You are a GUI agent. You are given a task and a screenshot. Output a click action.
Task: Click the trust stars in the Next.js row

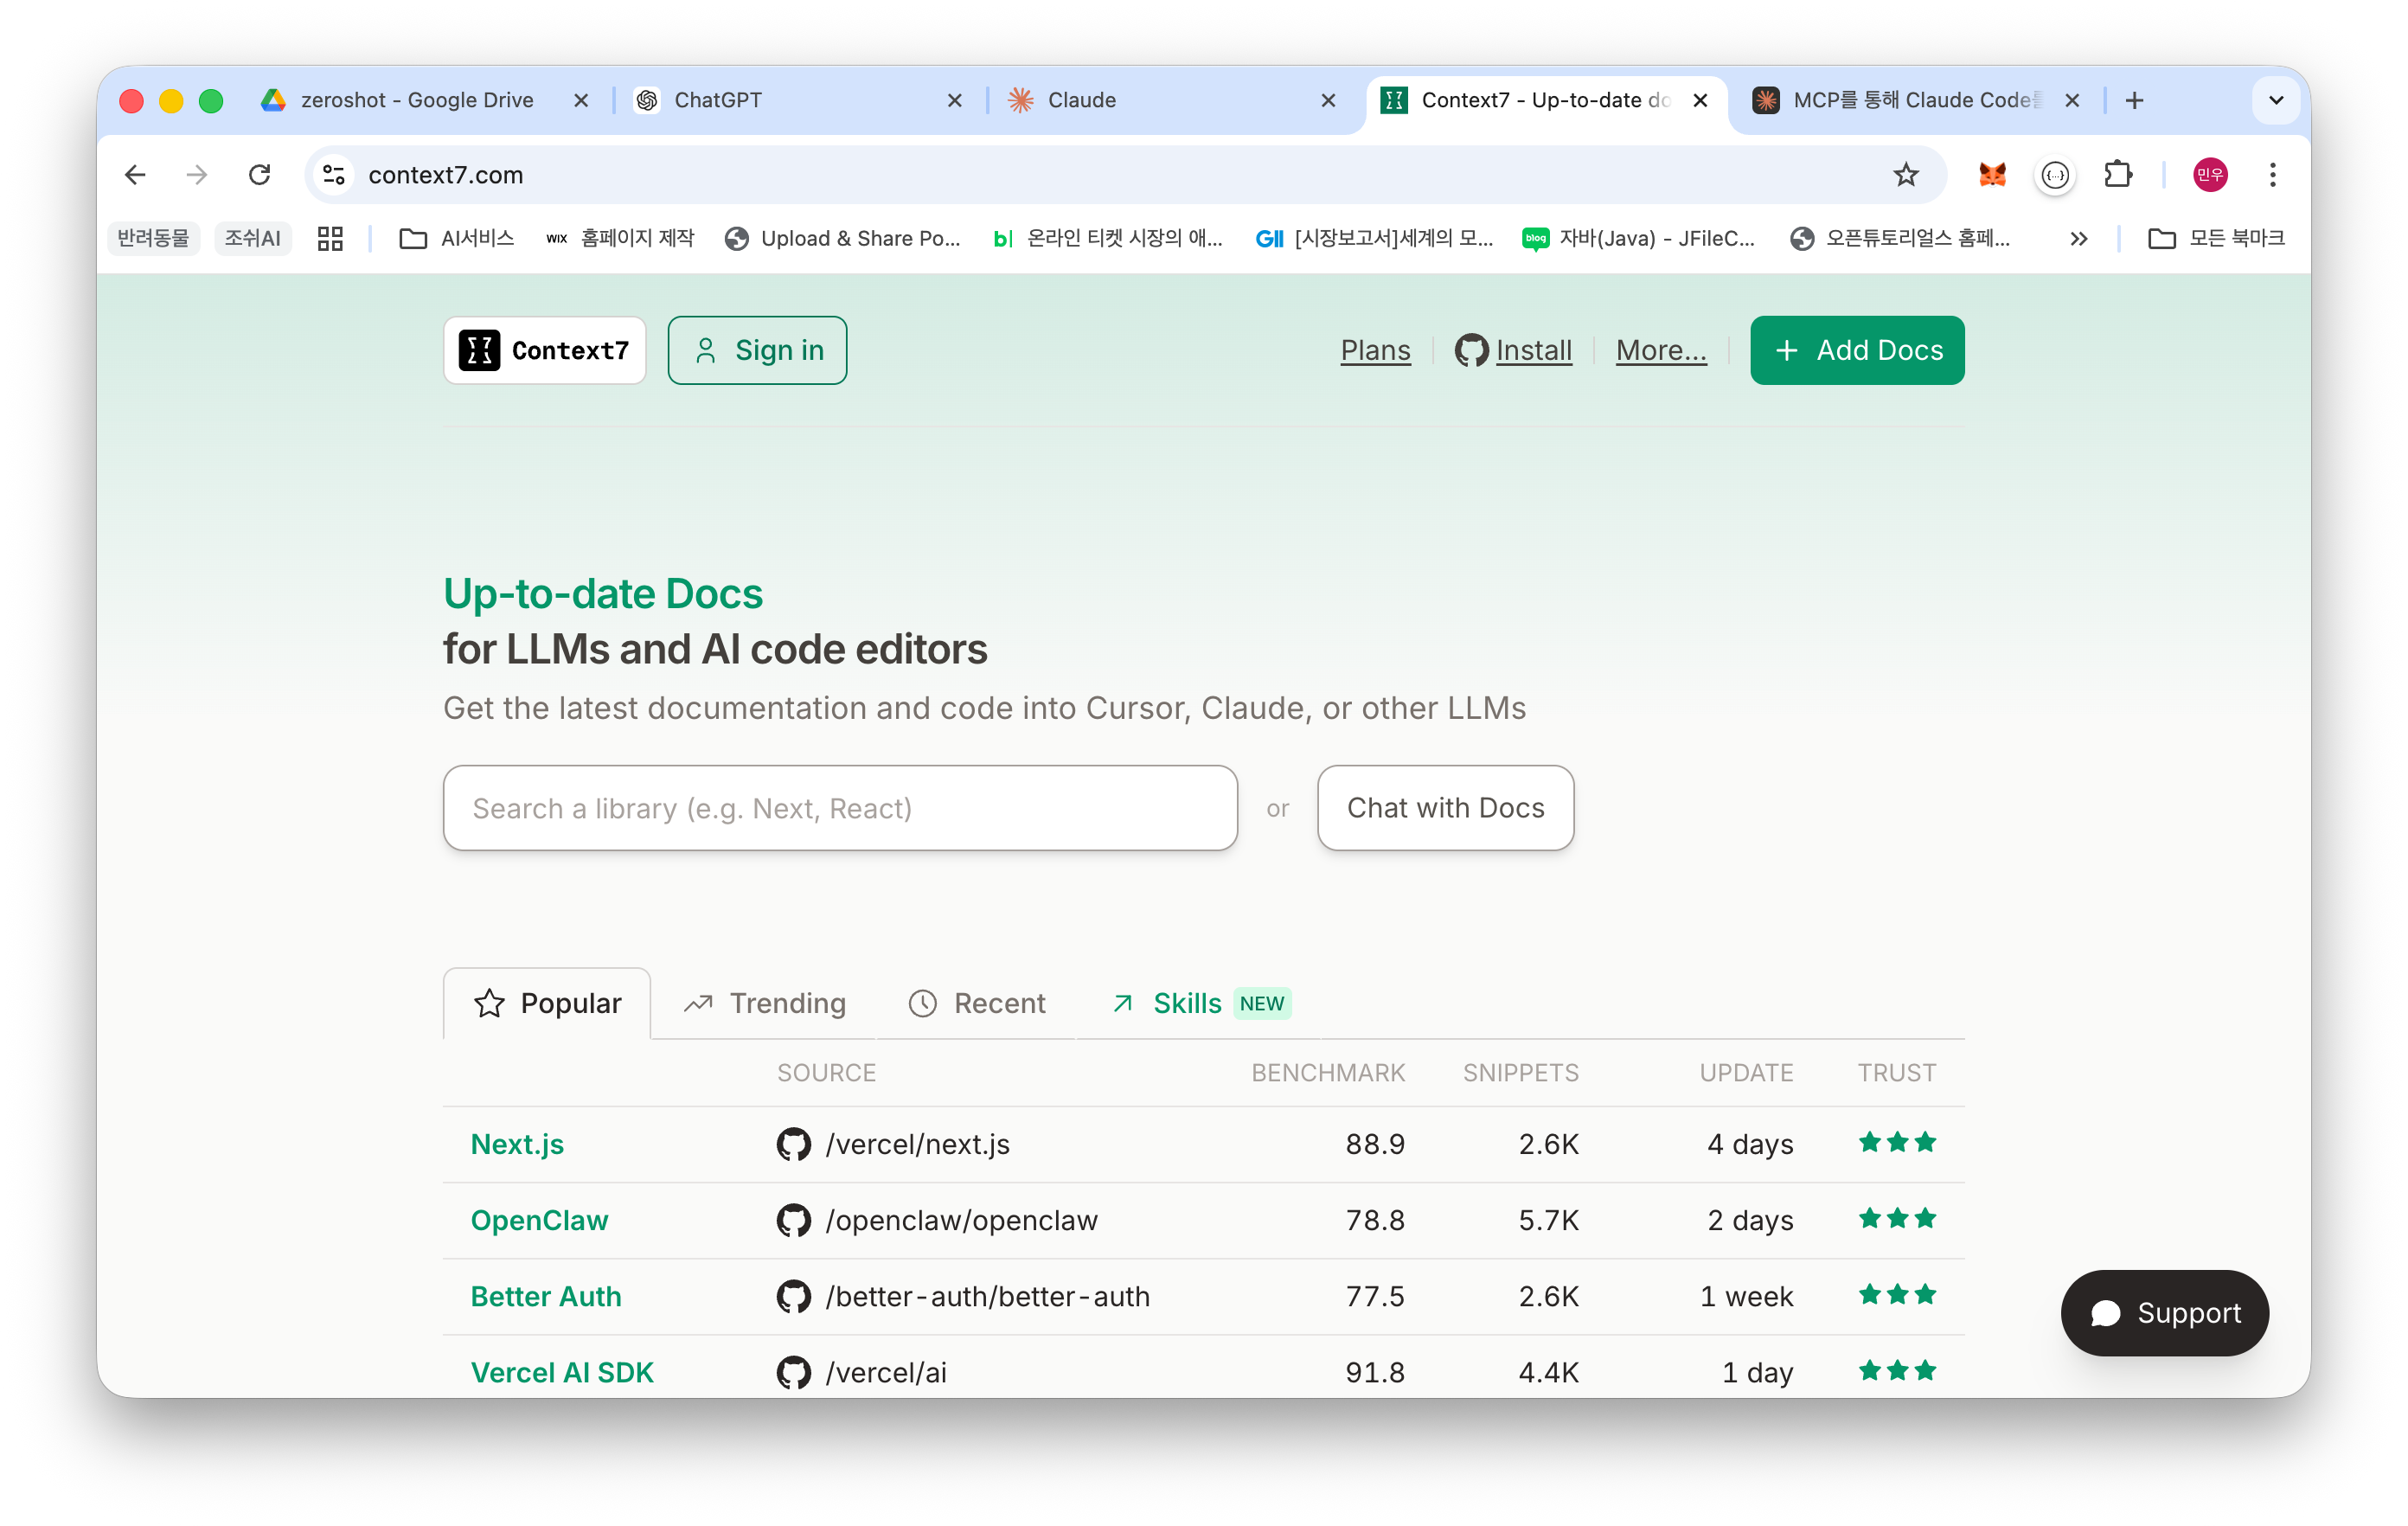pos(1897,1142)
